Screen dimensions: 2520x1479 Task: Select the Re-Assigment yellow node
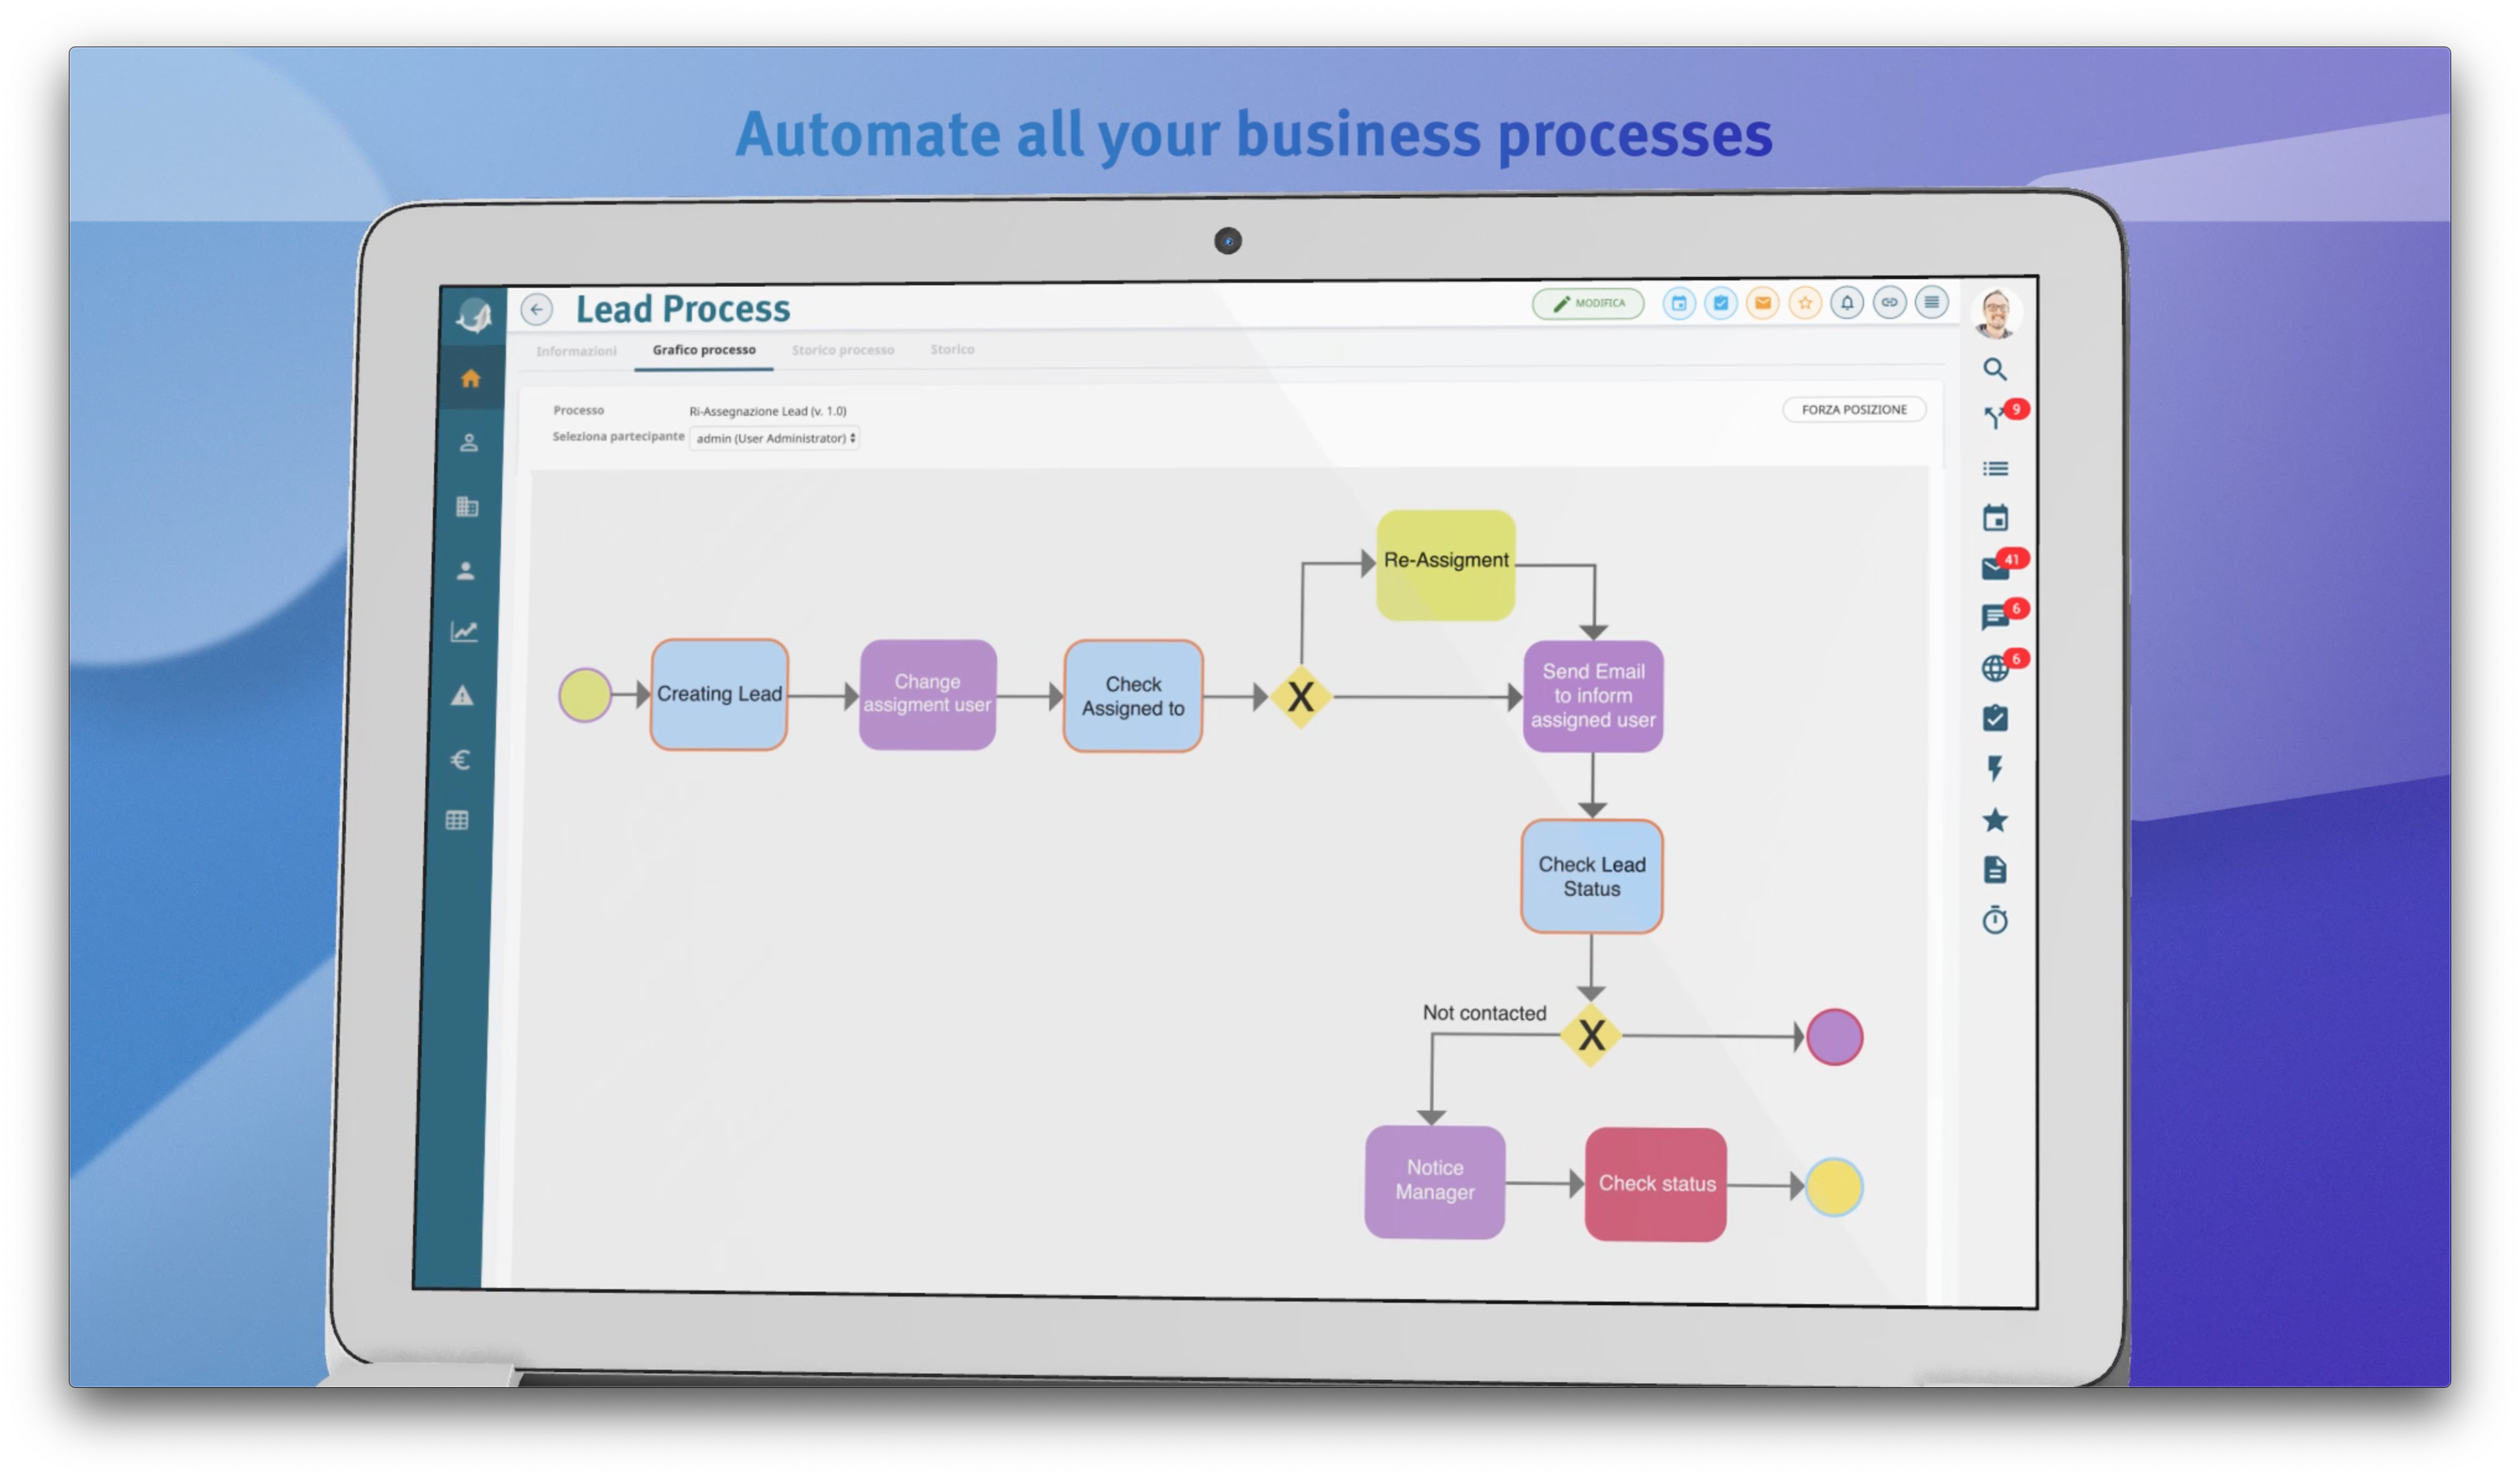coord(1446,565)
